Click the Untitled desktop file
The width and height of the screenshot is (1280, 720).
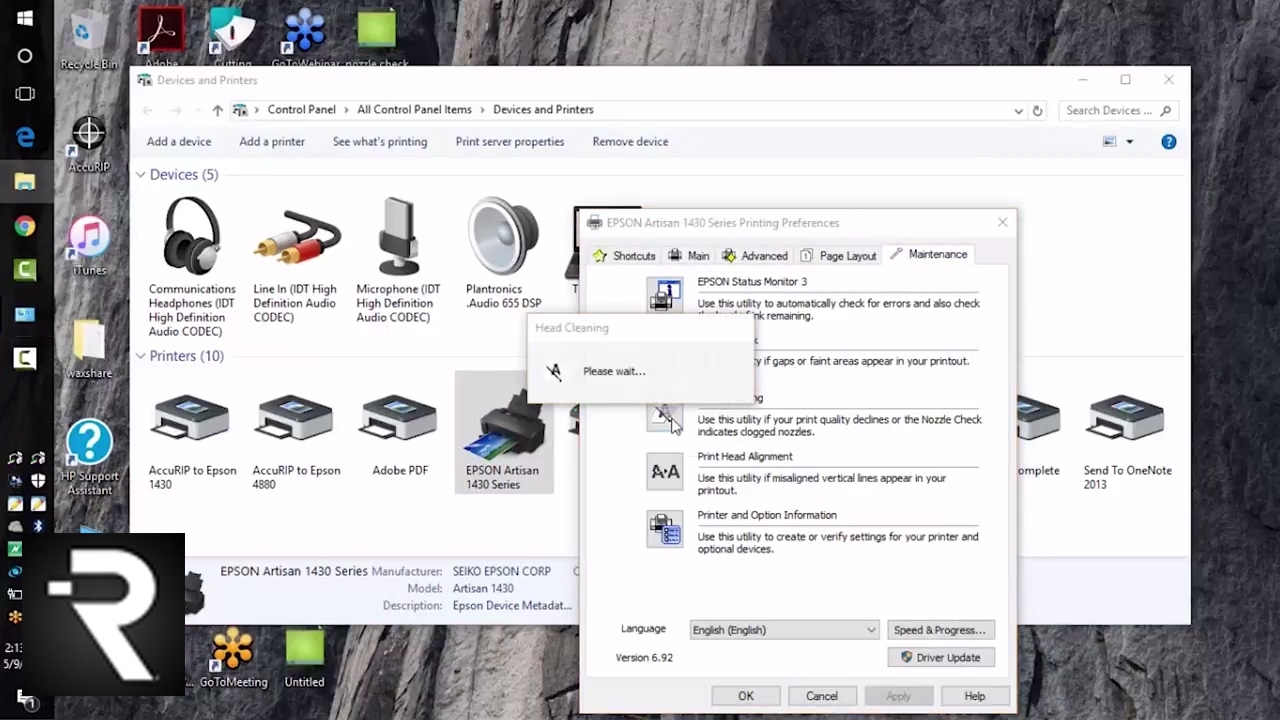click(x=304, y=658)
